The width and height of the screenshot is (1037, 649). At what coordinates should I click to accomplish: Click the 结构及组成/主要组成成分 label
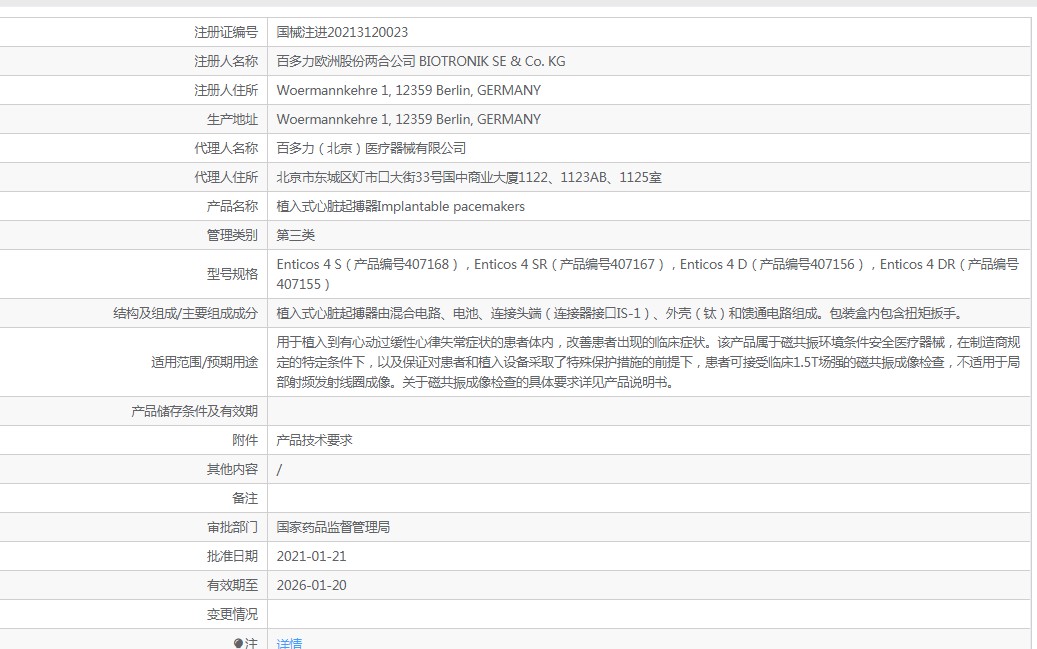pyautogui.click(x=185, y=314)
